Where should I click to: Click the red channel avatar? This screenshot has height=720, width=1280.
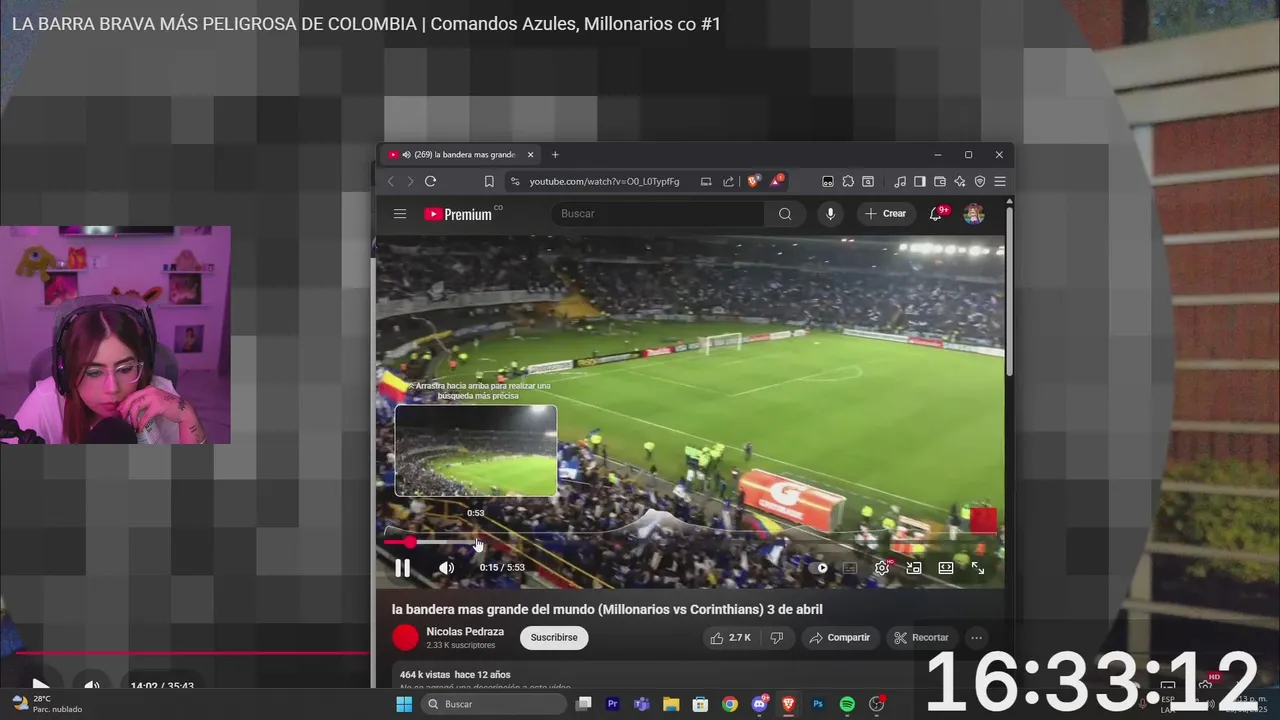pos(405,637)
